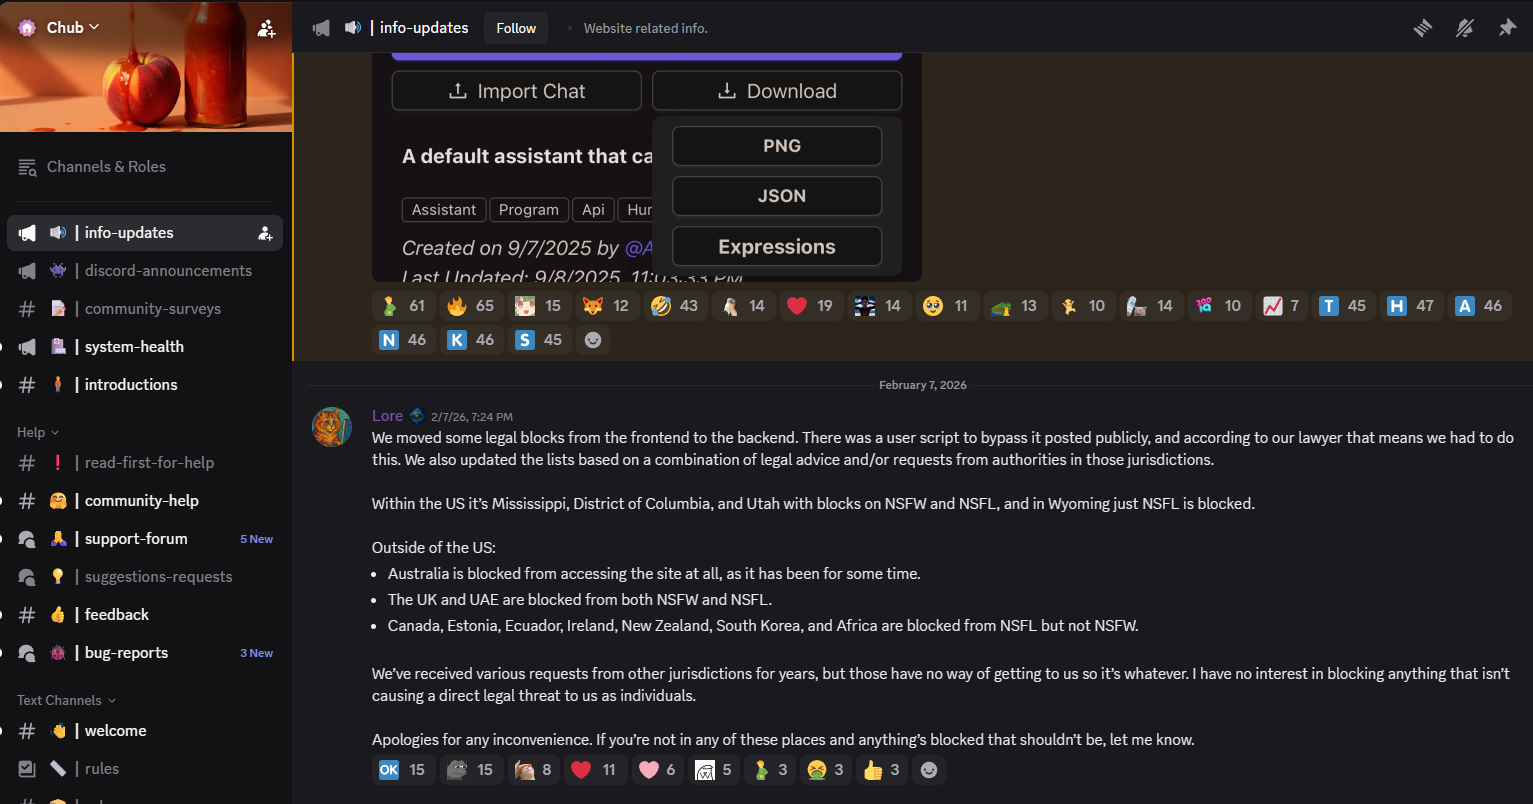Screen dimensions: 1533x804
Task: Click the pleading face reaction with 11
Action: point(947,306)
